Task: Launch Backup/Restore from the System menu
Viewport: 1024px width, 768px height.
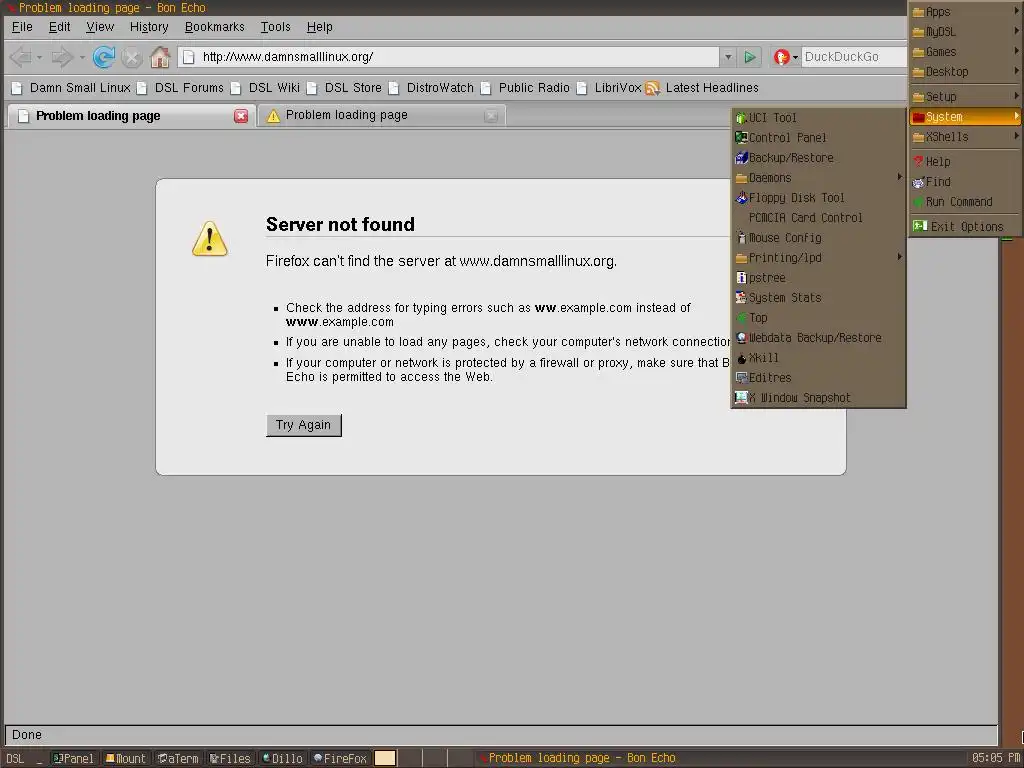Action: pyautogui.click(x=818, y=158)
